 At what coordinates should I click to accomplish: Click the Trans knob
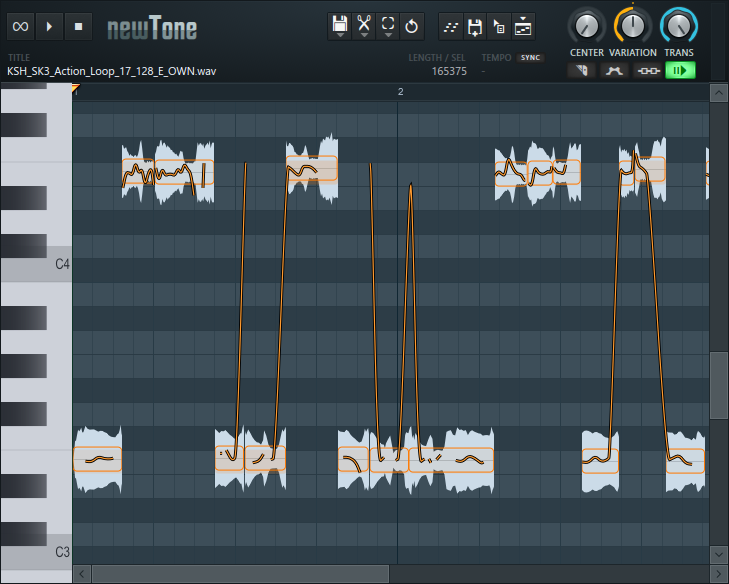click(679, 25)
